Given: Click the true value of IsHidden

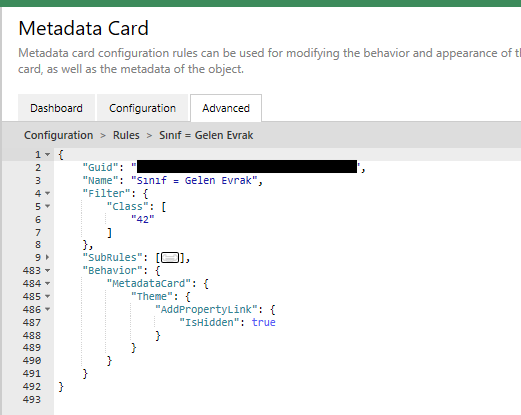Looking at the screenshot, I should pos(263,322).
